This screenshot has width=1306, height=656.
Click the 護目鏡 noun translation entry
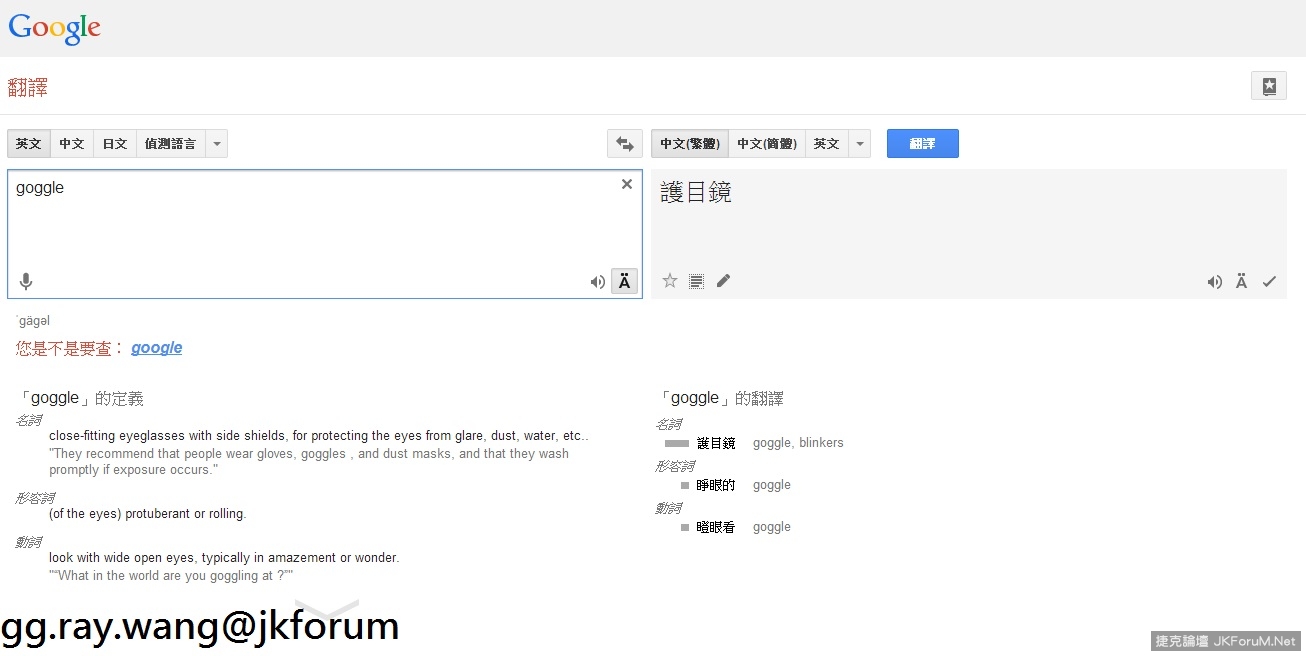coord(716,443)
